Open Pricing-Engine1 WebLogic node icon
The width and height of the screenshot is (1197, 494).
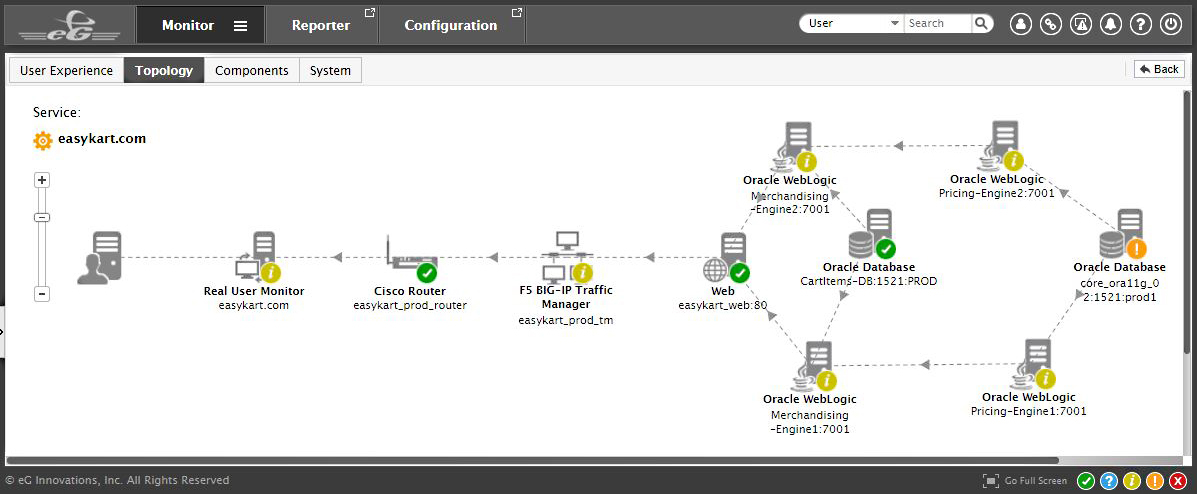1032,366
